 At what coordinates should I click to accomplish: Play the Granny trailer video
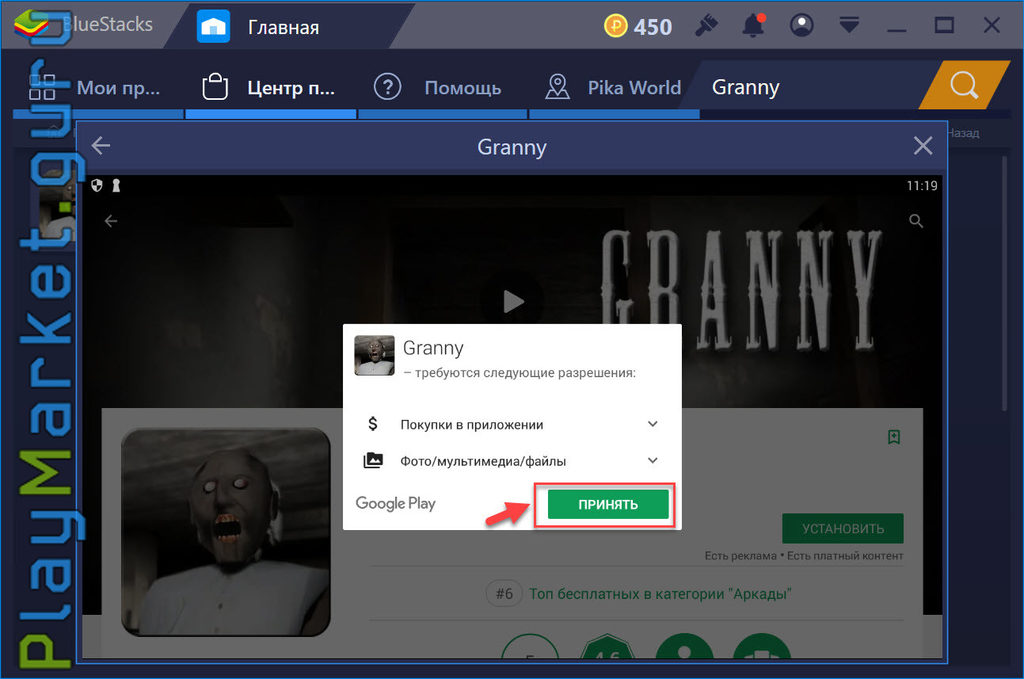pyautogui.click(x=513, y=302)
